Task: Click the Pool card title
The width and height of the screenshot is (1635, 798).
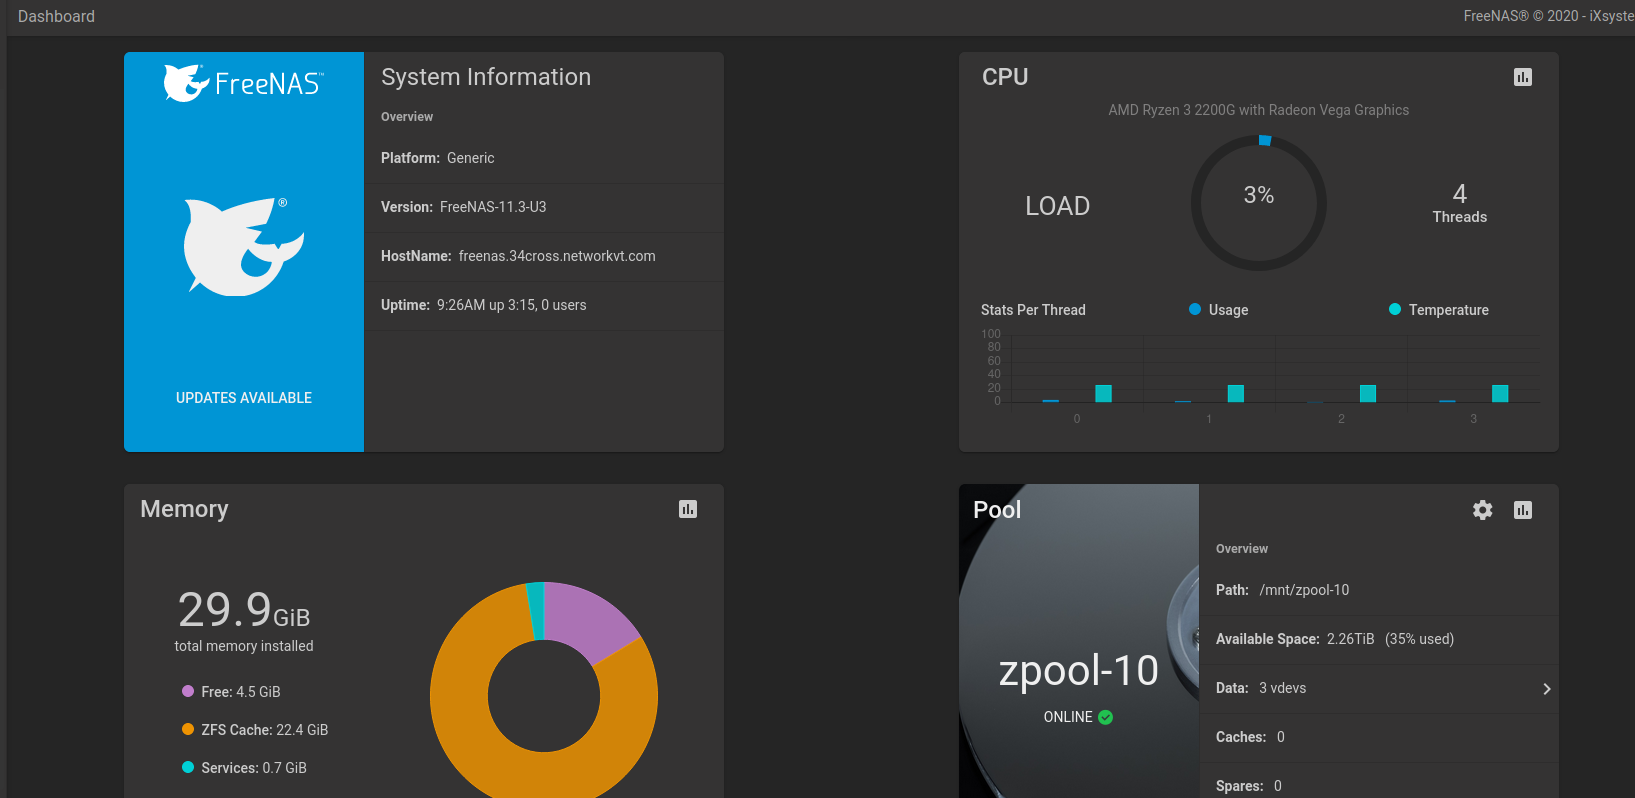Action: pos(997,510)
